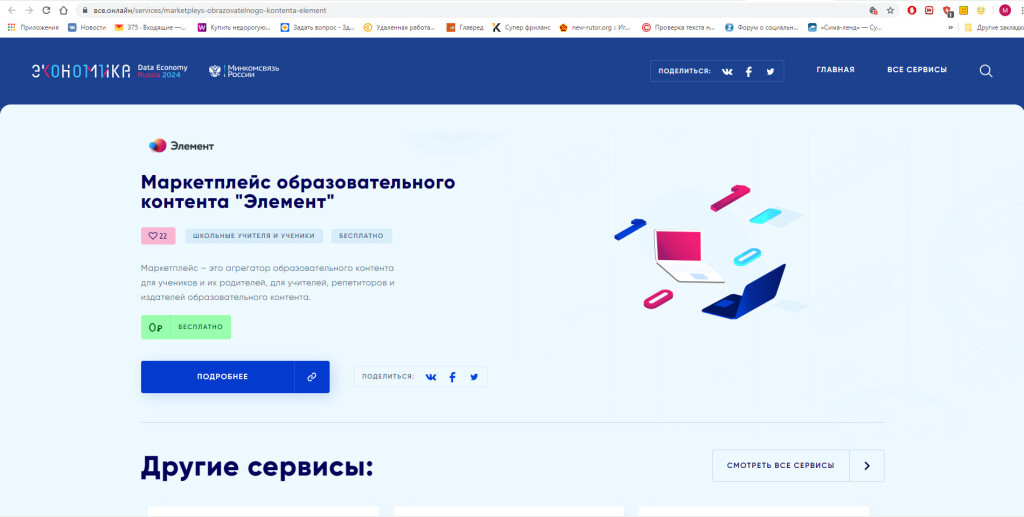Open ВСЕ СЕРВИСЫ in navigation

click(x=917, y=70)
